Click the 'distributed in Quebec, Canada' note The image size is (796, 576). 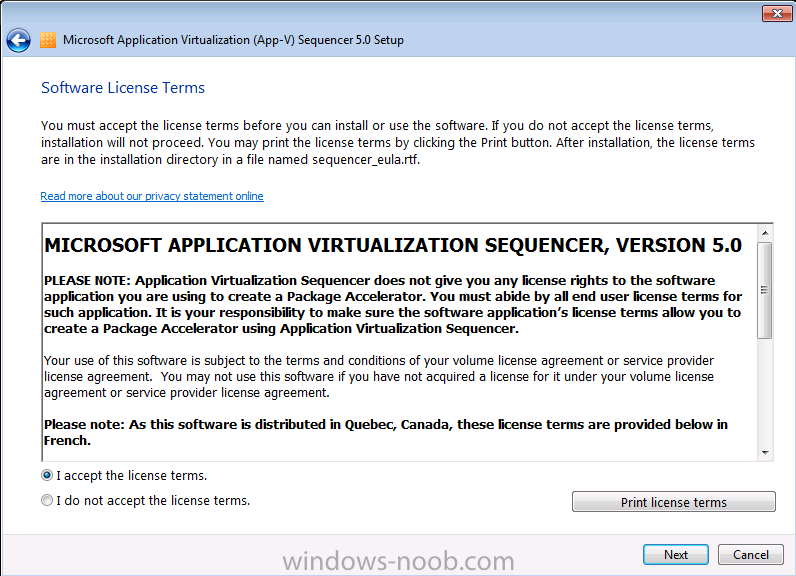pos(386,432)
